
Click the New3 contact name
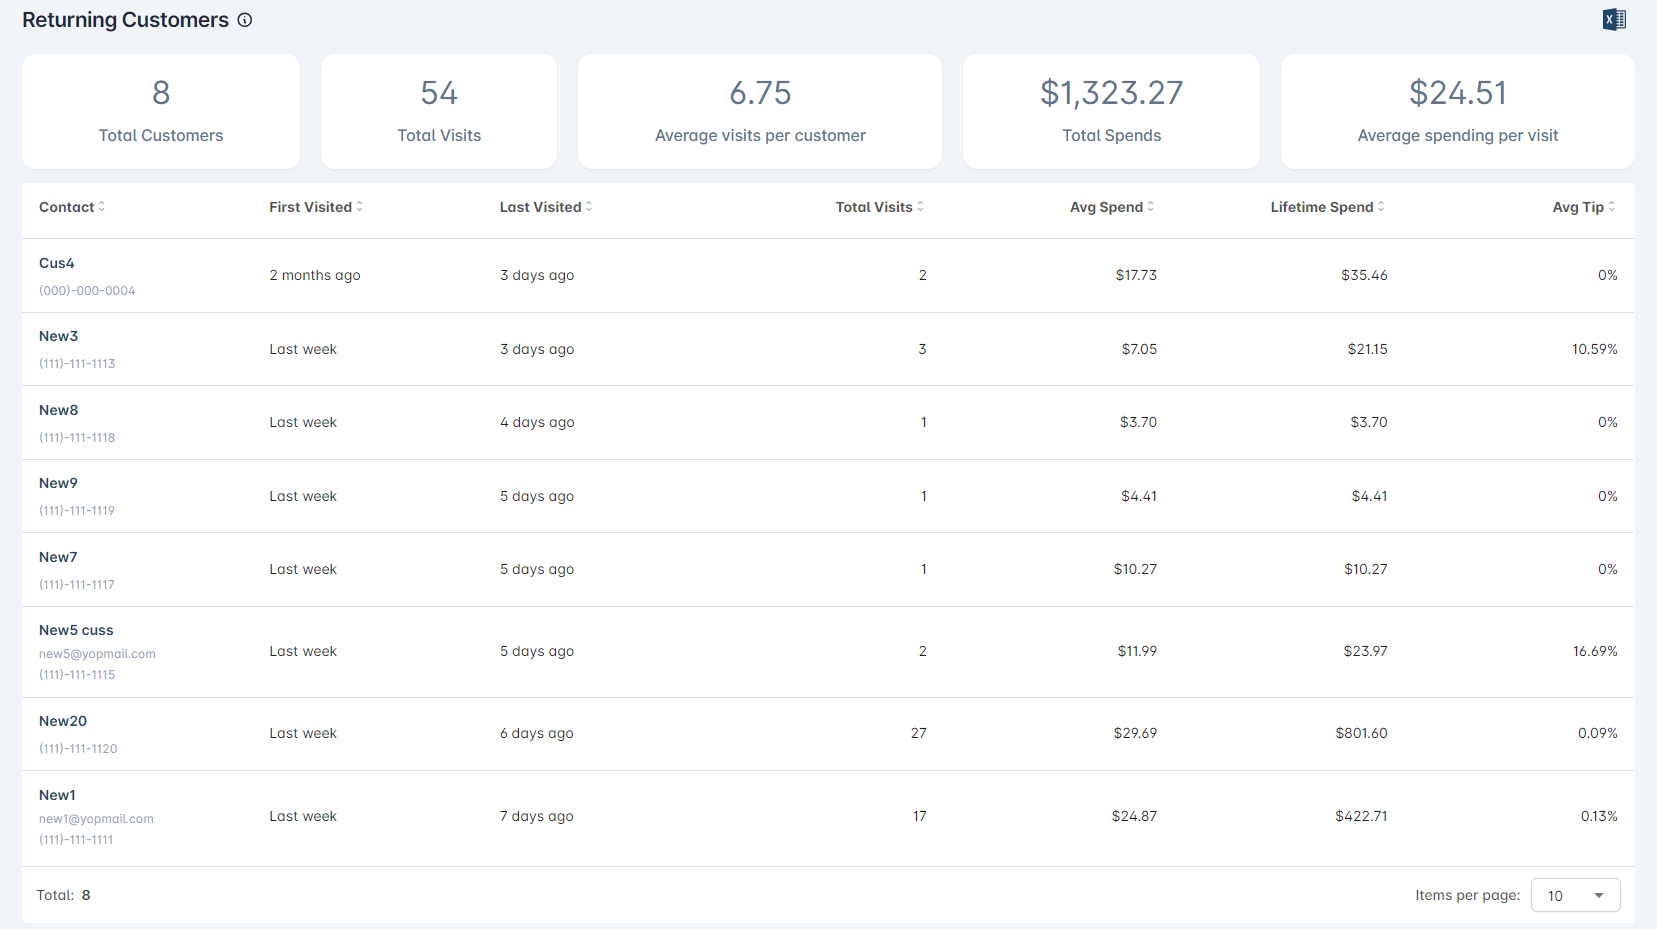[x=58, y=336]
